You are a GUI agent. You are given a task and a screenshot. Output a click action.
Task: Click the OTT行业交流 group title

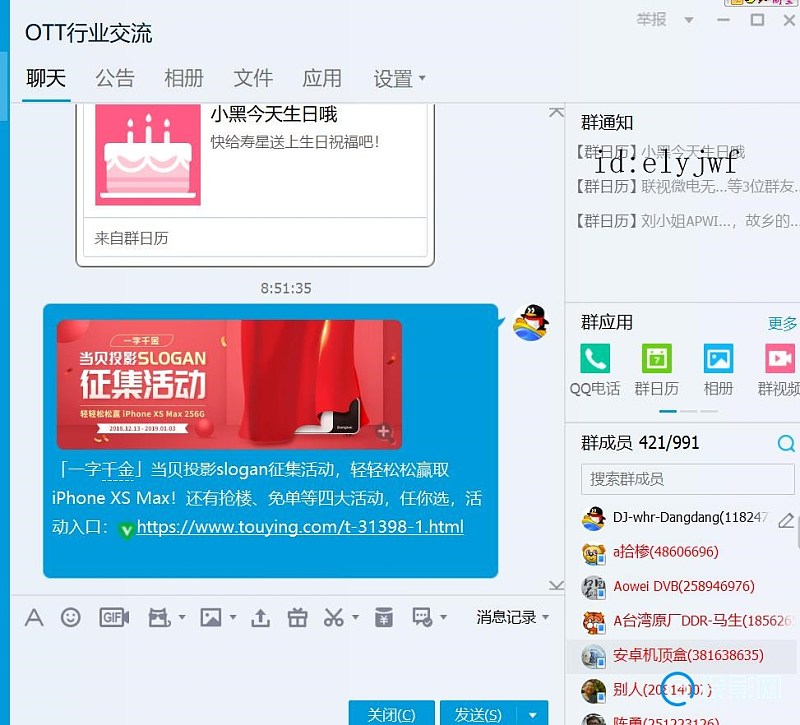88,33
